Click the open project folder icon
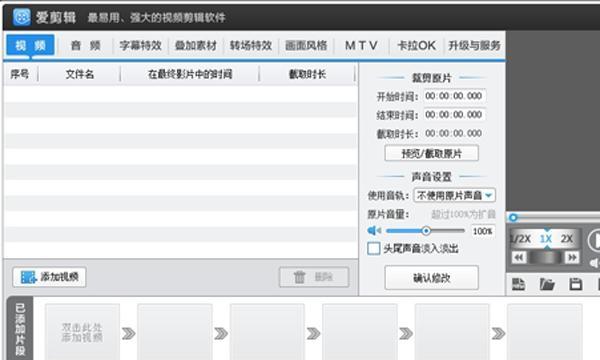The height and width of the screenshot is (360, 600). coord(547,284)
